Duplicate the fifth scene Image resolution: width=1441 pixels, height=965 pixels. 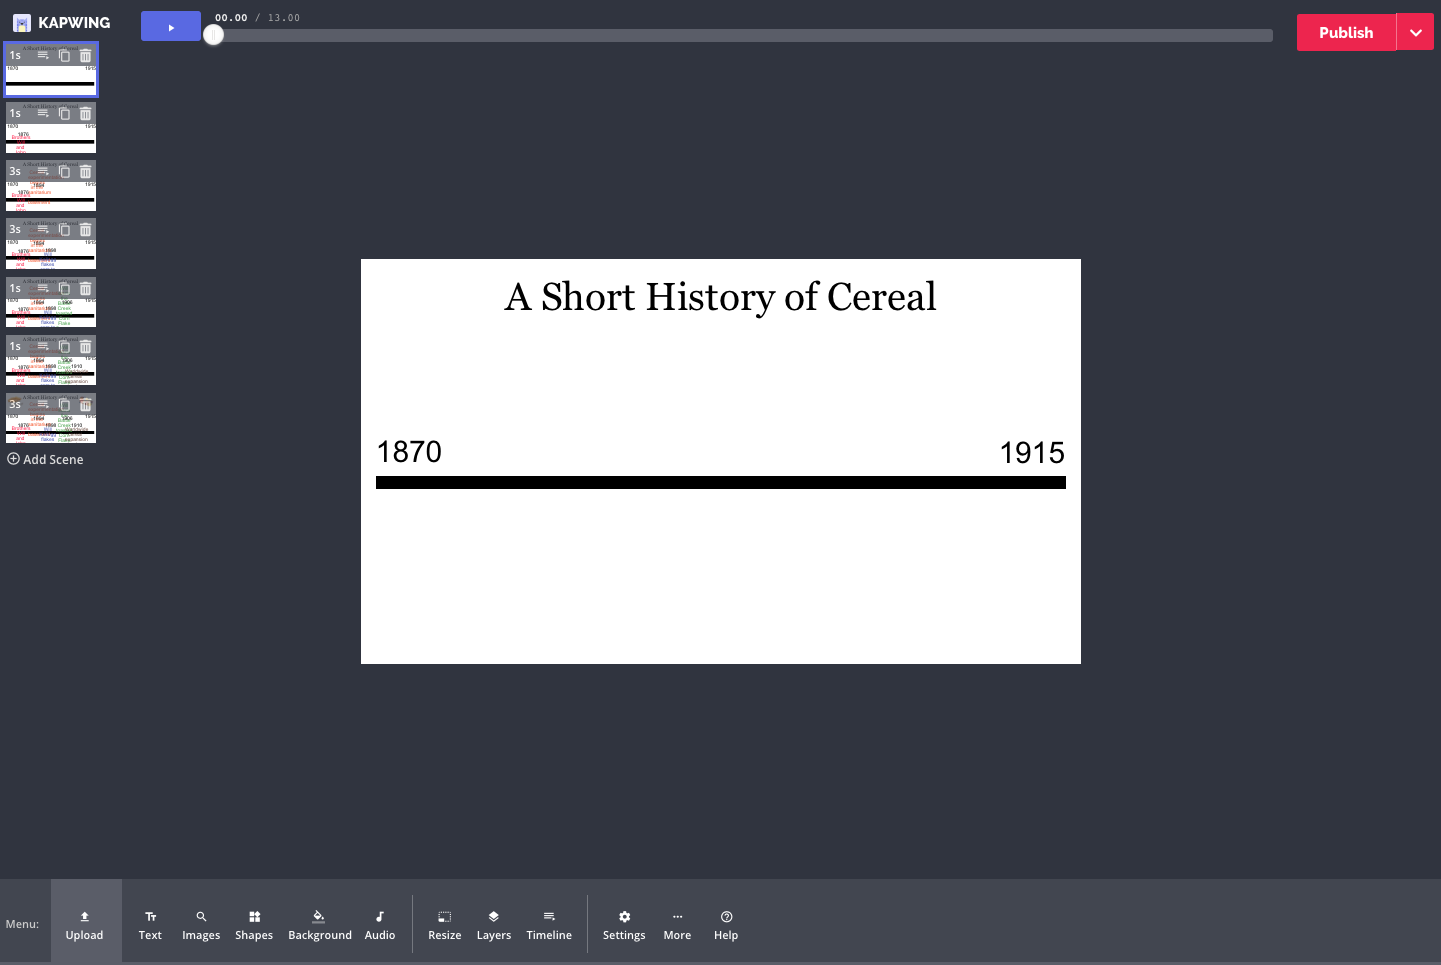coord(64,288)
